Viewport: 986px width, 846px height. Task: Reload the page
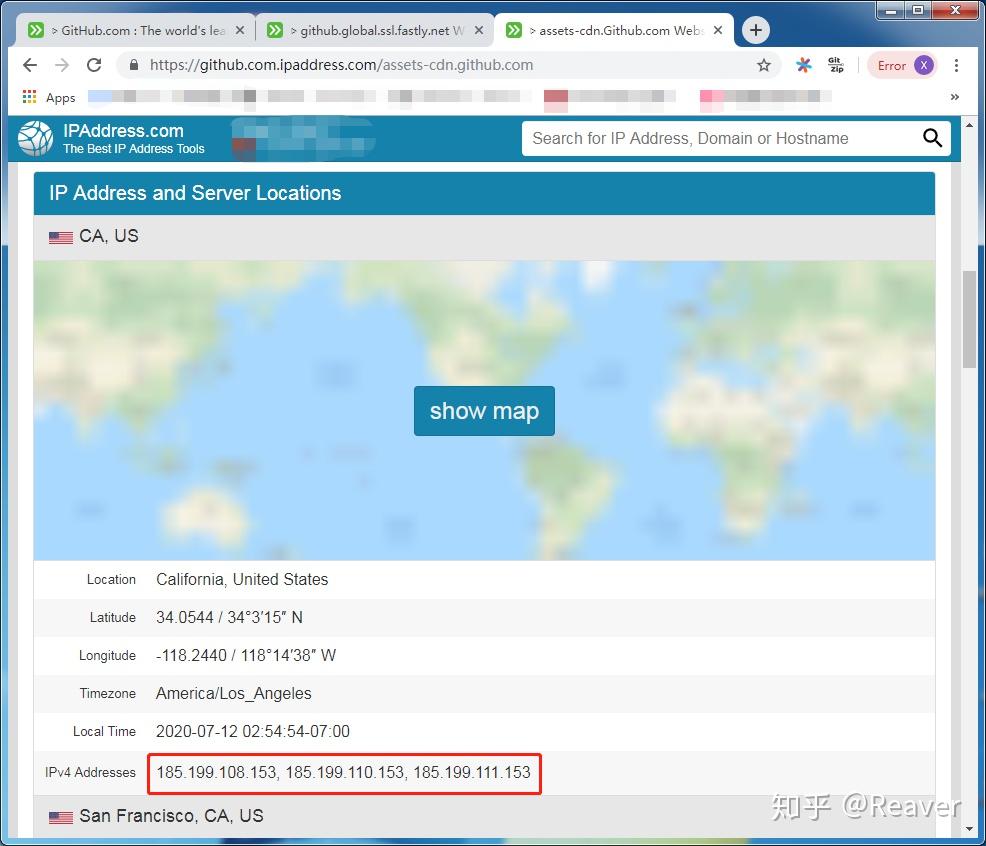pyautogui.click(x=94, y=64)
